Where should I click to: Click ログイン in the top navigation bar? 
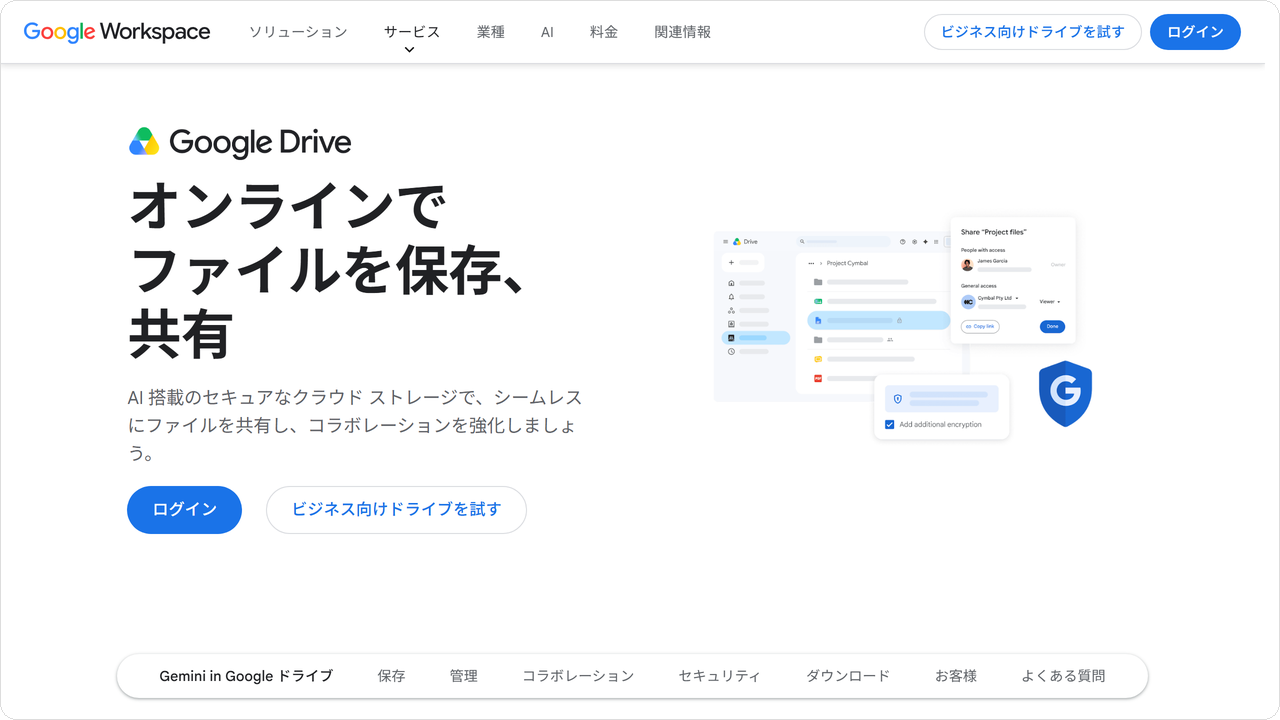point(1195,32)
